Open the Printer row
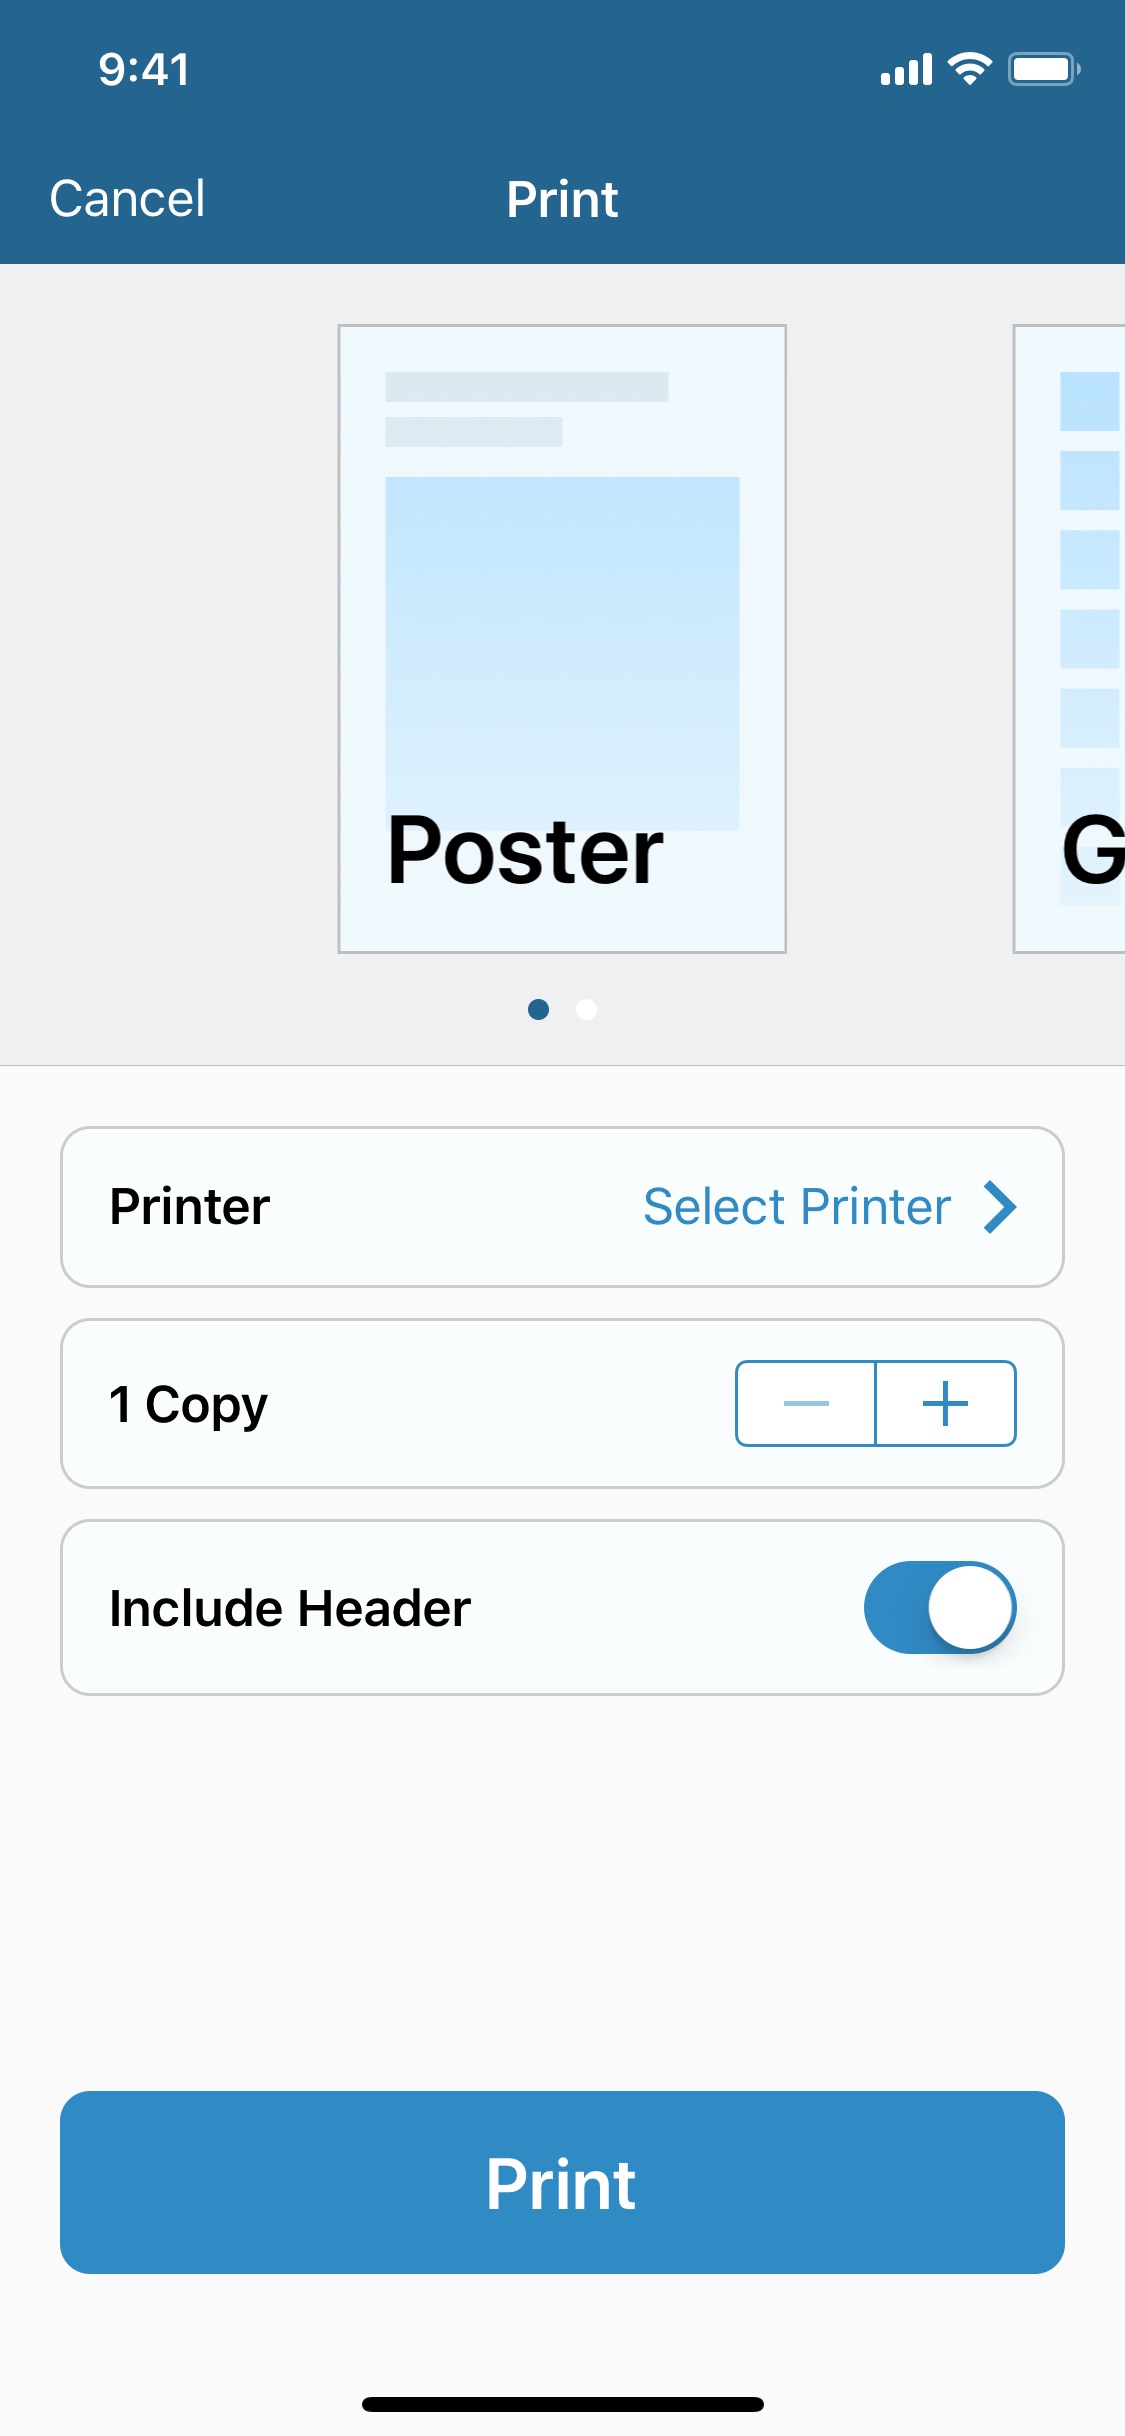 click(x=562, y=1207)
